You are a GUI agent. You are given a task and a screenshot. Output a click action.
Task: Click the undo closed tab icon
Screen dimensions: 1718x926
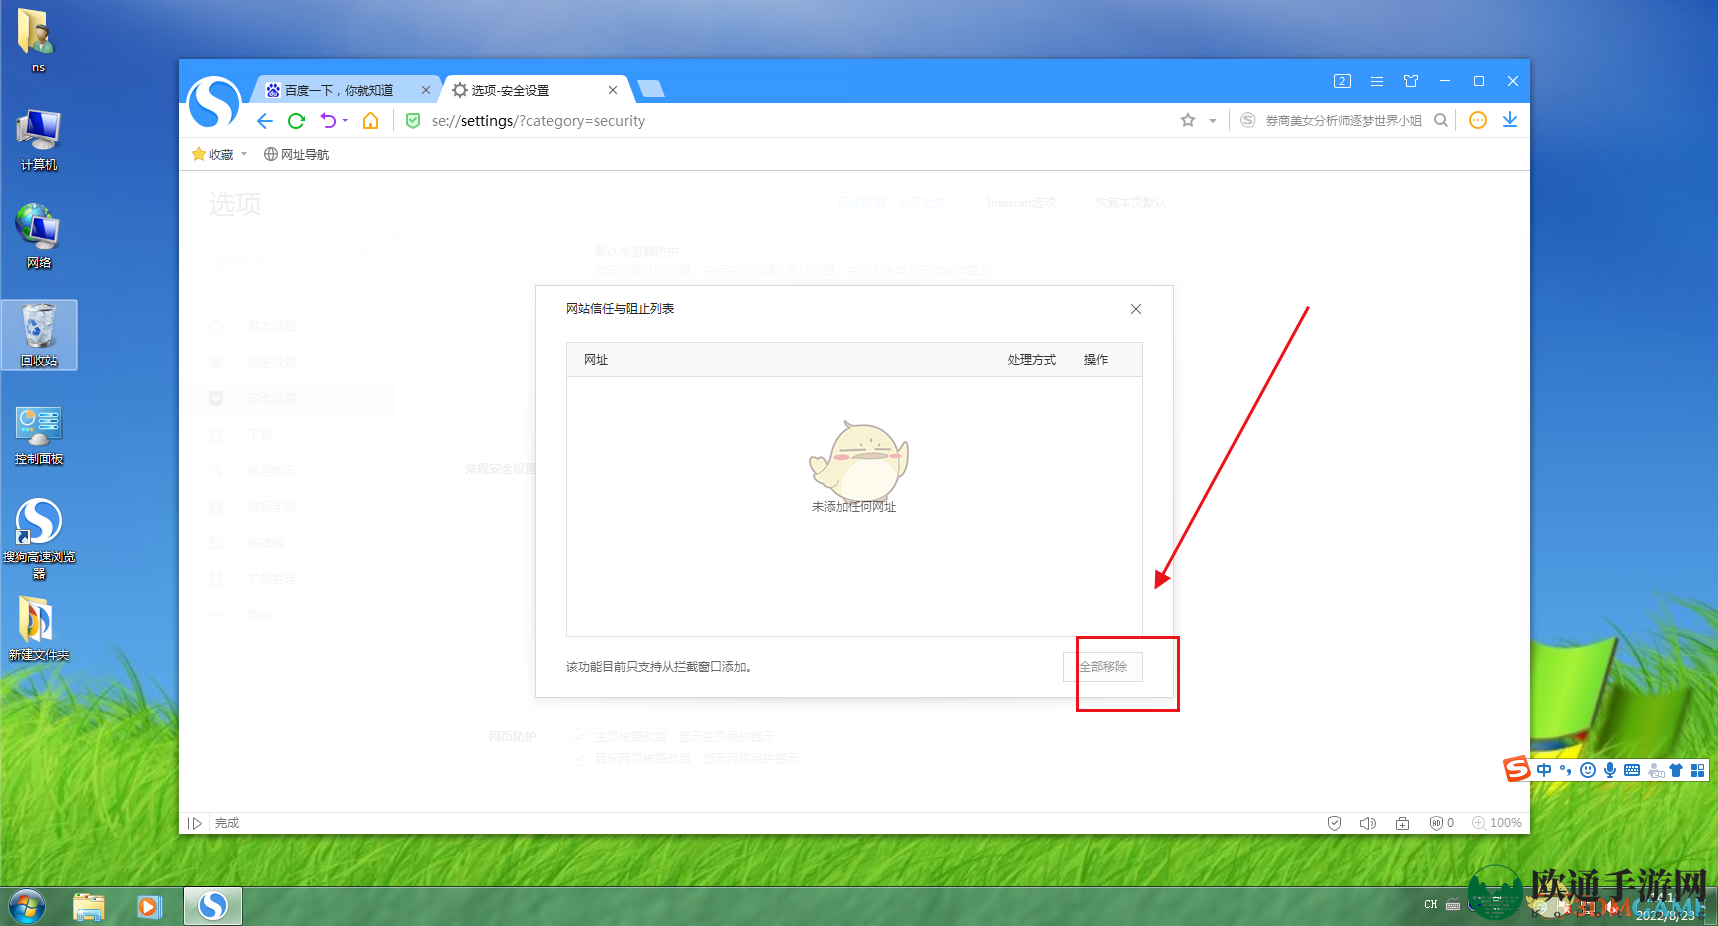coord(328,121)
